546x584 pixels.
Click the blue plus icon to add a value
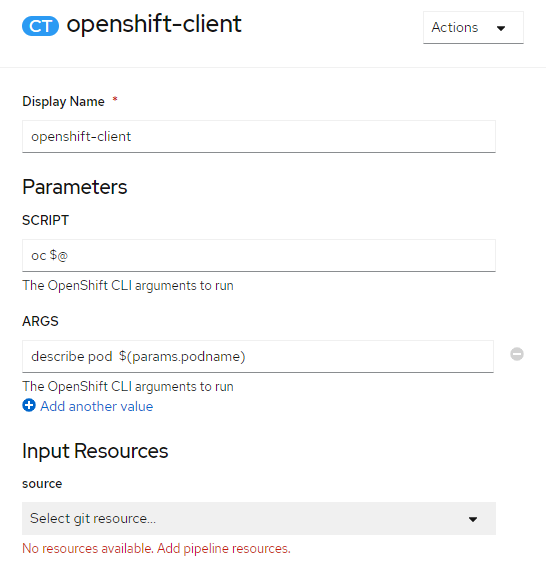(x=29, y=405)
